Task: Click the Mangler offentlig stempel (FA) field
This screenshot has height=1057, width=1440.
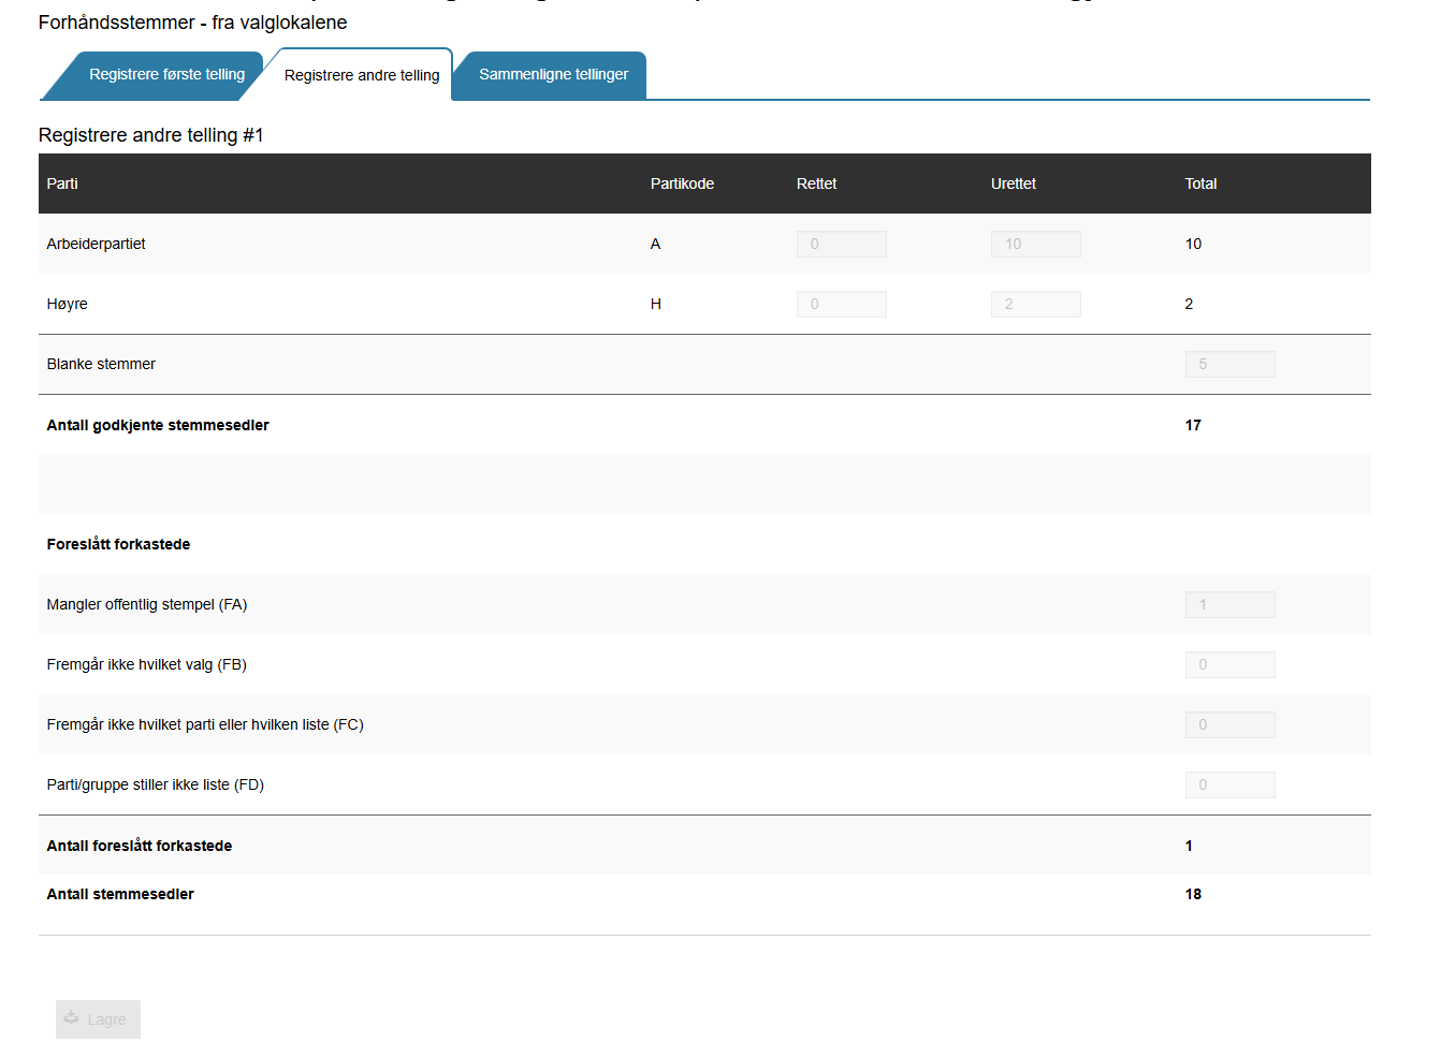Action: click(1229, 604)
